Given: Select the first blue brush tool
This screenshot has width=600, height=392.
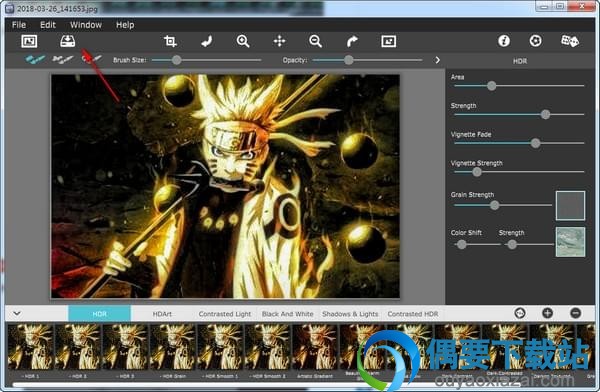Looking at the screenshot, I should click(35, 59).
